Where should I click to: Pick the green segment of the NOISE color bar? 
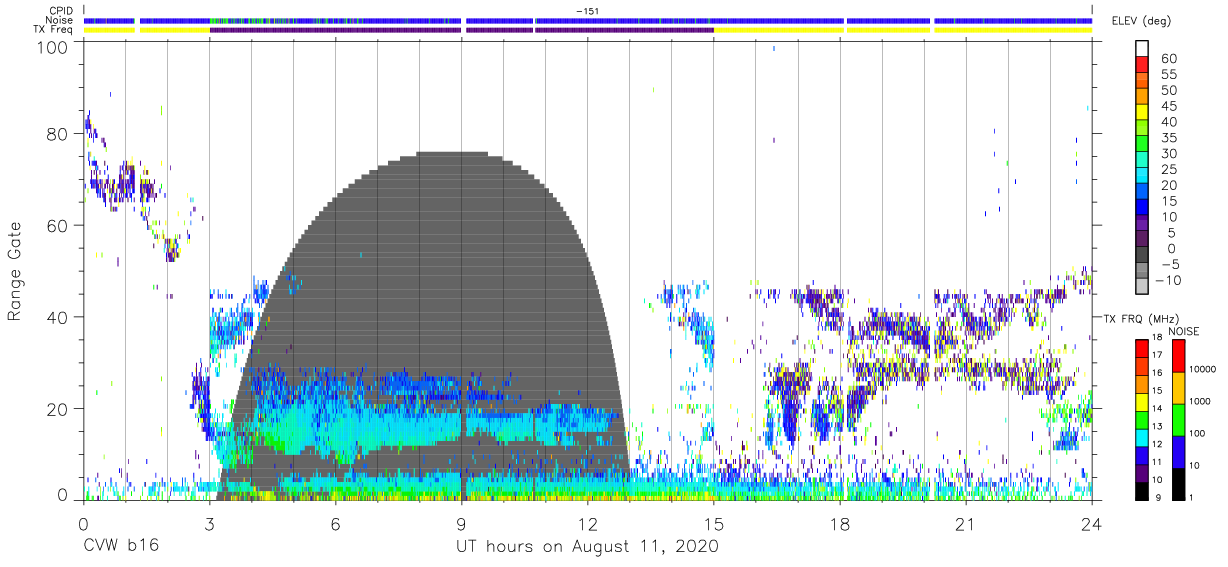pos(1179,419)
